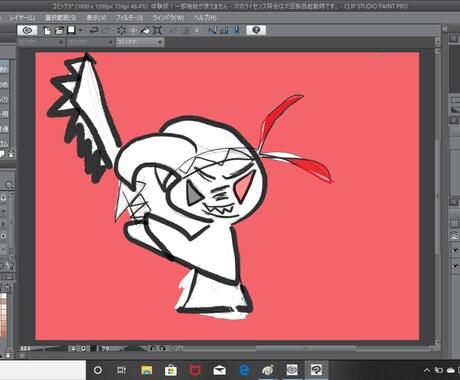This screenshot has width=460, height=380.
Task: Toggle snap to ruler
Action: click(x=212, y=31)
